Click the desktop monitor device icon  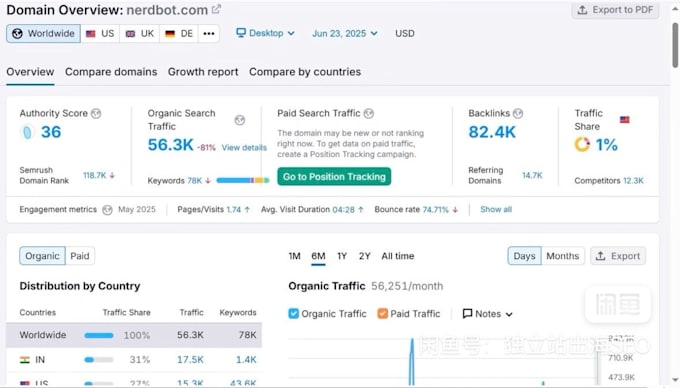click(241, 33)
